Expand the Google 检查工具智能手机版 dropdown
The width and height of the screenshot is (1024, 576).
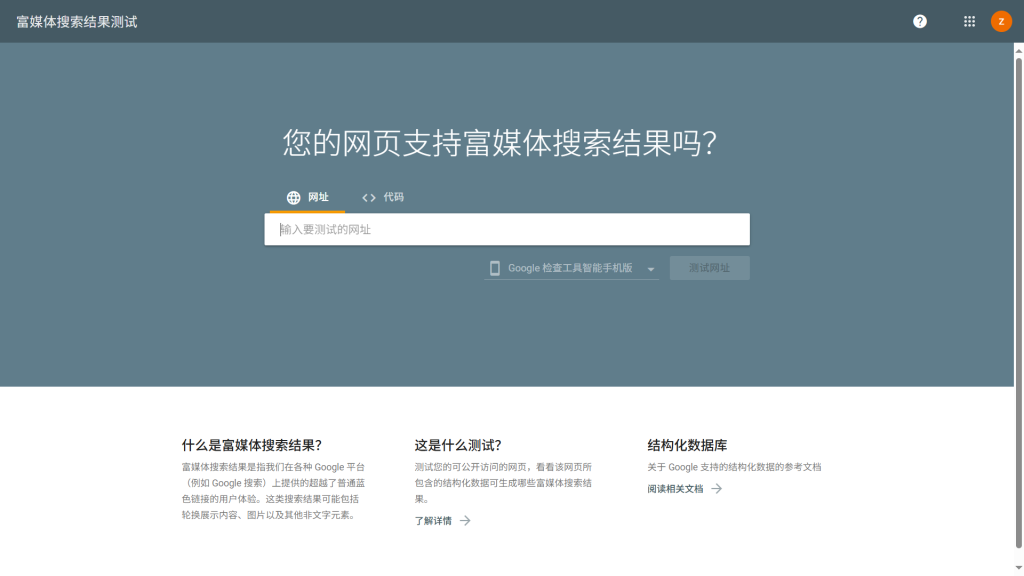tap(571, 268)
